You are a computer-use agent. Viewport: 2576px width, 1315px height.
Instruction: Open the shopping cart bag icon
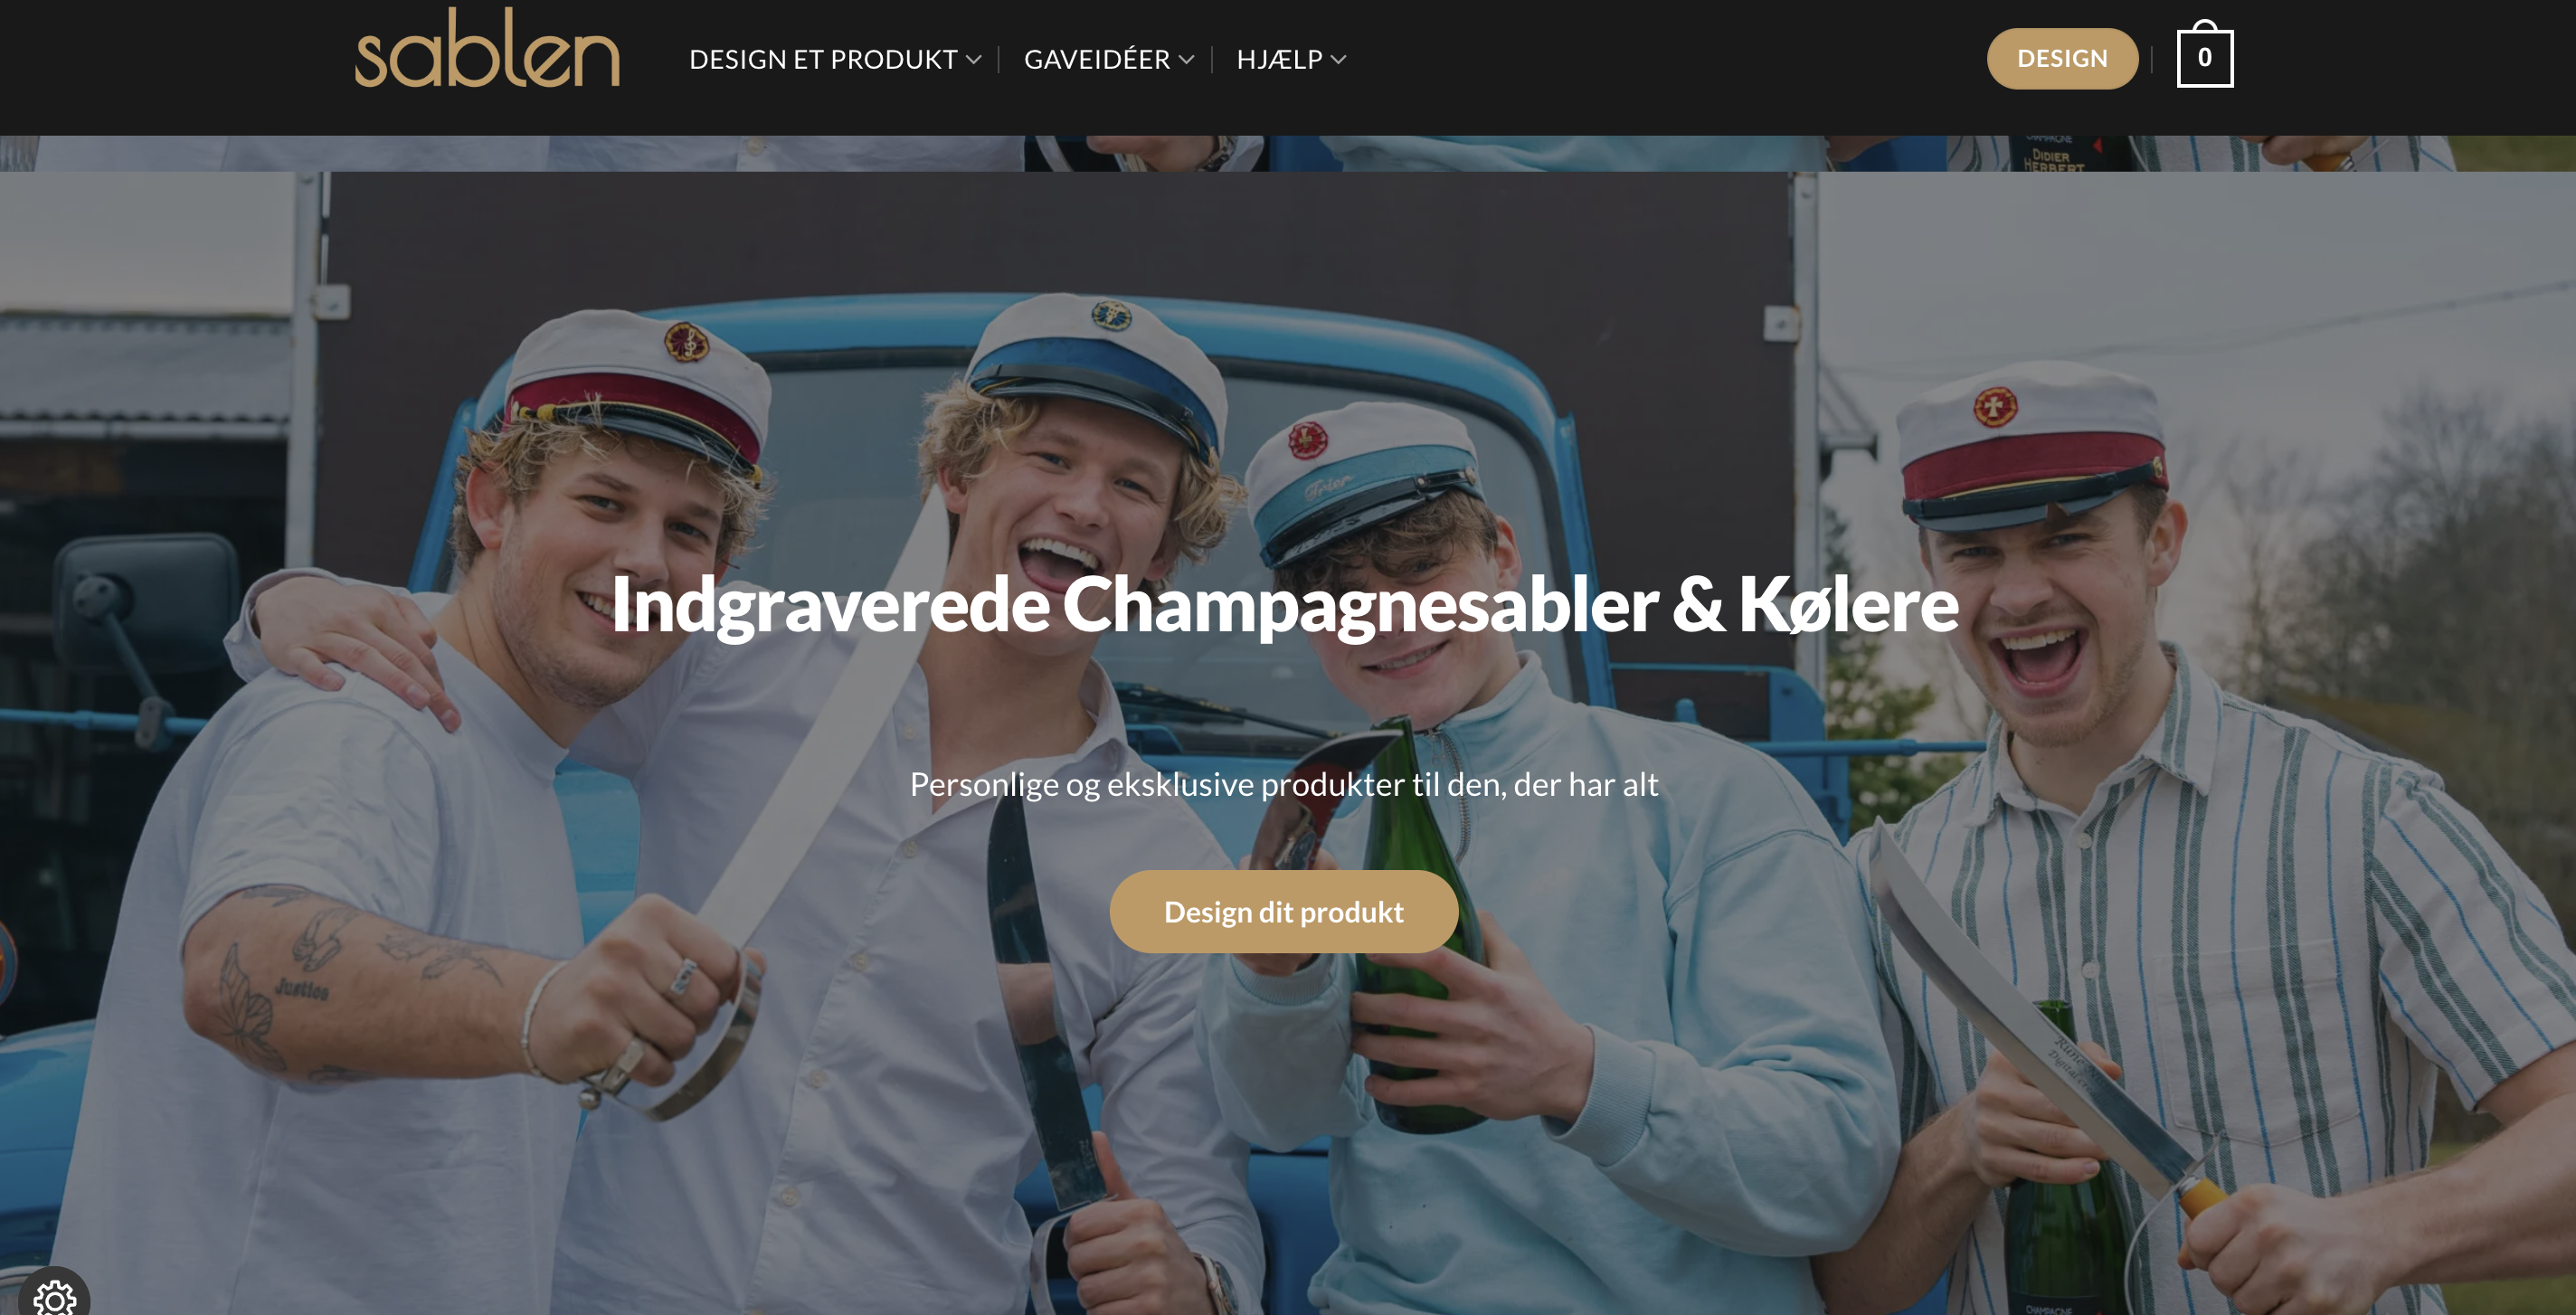click(x=2204, y=55)
